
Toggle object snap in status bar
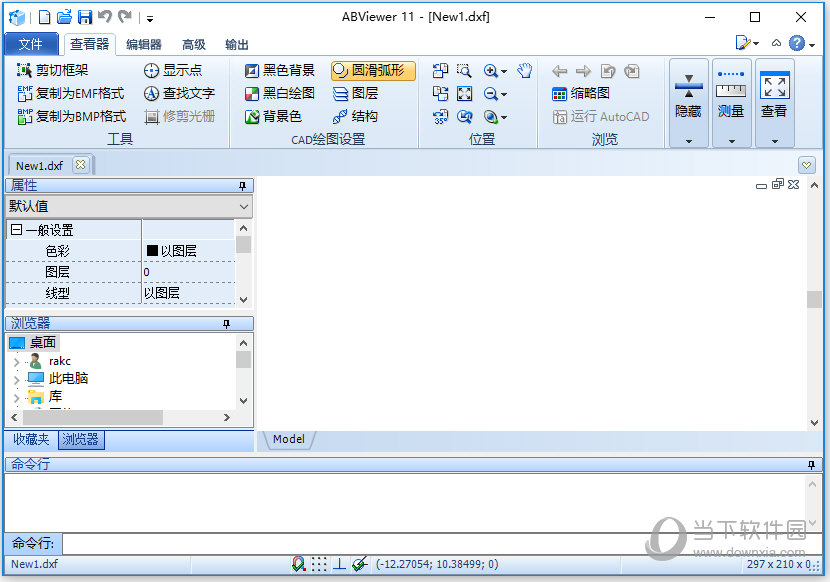[298, 564]
